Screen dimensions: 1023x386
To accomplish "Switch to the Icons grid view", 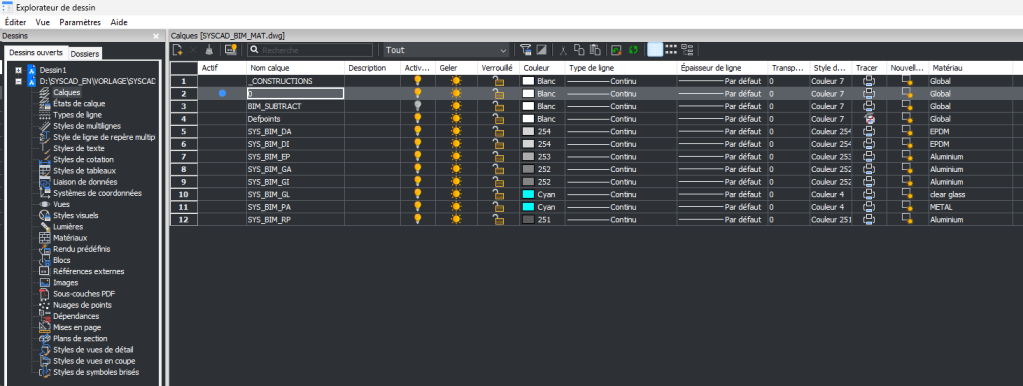I will 671,50.
